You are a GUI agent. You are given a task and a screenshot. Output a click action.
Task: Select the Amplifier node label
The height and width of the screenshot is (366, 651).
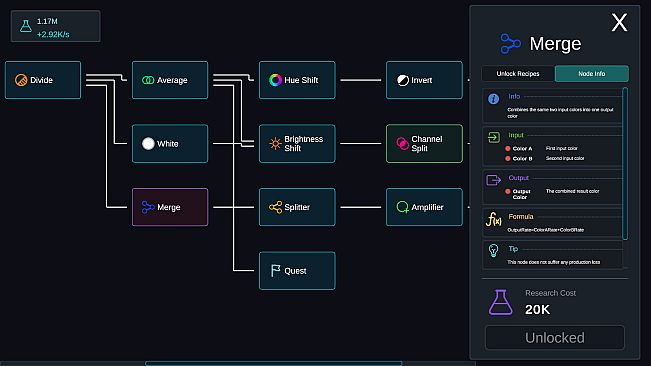tap(427, 207)
